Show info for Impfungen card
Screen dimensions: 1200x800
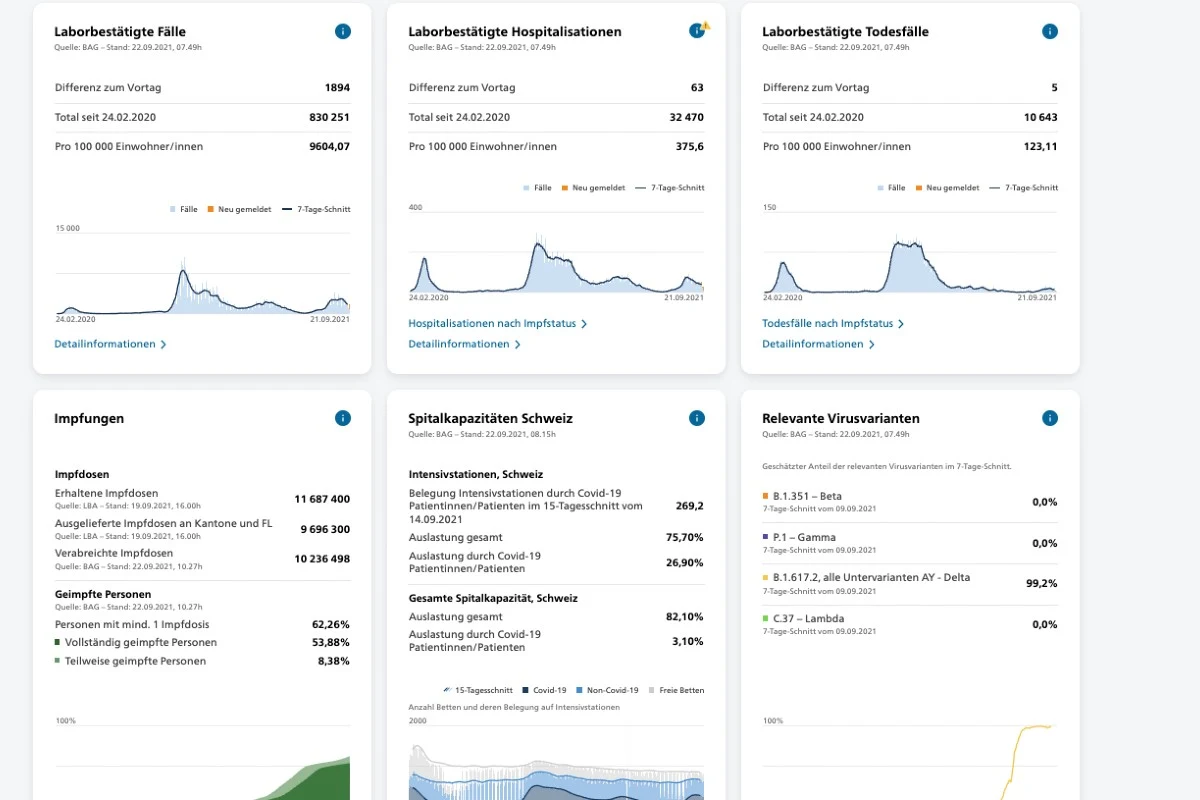coord(343,418)
